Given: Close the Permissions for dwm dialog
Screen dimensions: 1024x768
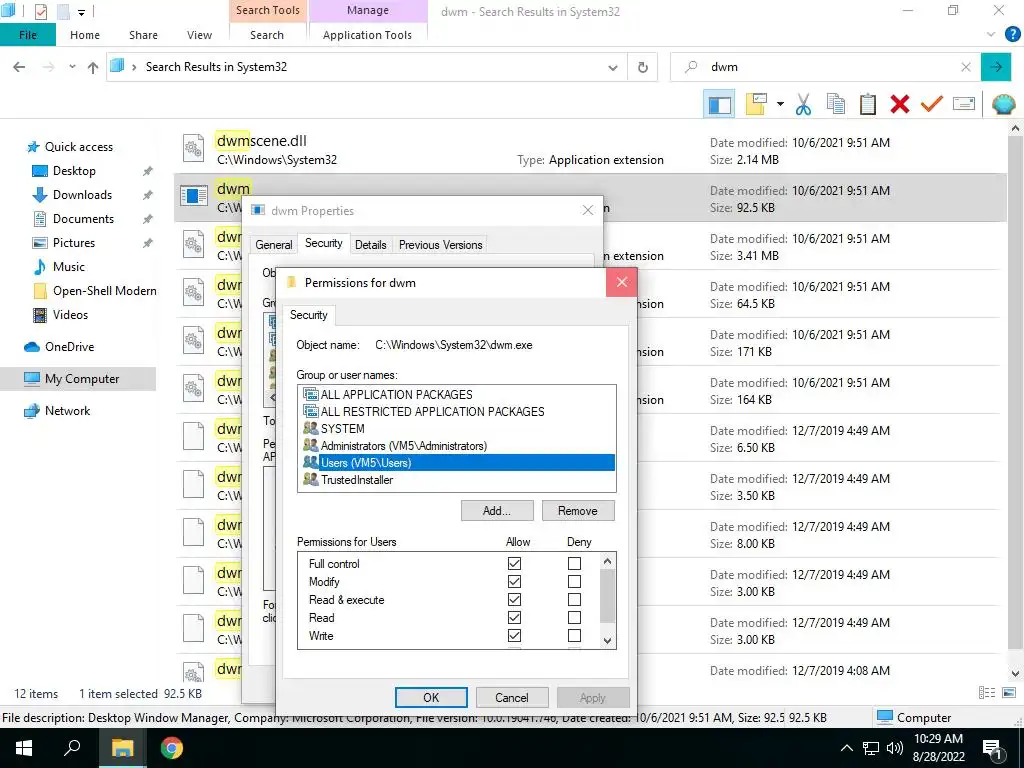Looking at the screenshot, I should pyautogui.click(x=622, y=282).
